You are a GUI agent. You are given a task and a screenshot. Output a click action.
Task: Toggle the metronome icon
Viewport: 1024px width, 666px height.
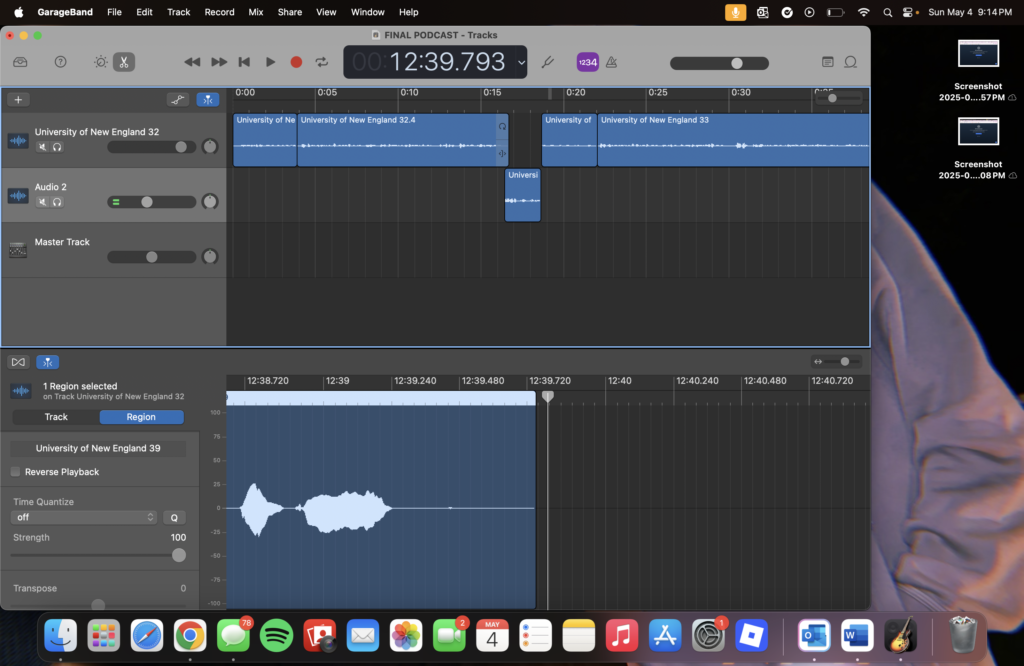[611, 62]
